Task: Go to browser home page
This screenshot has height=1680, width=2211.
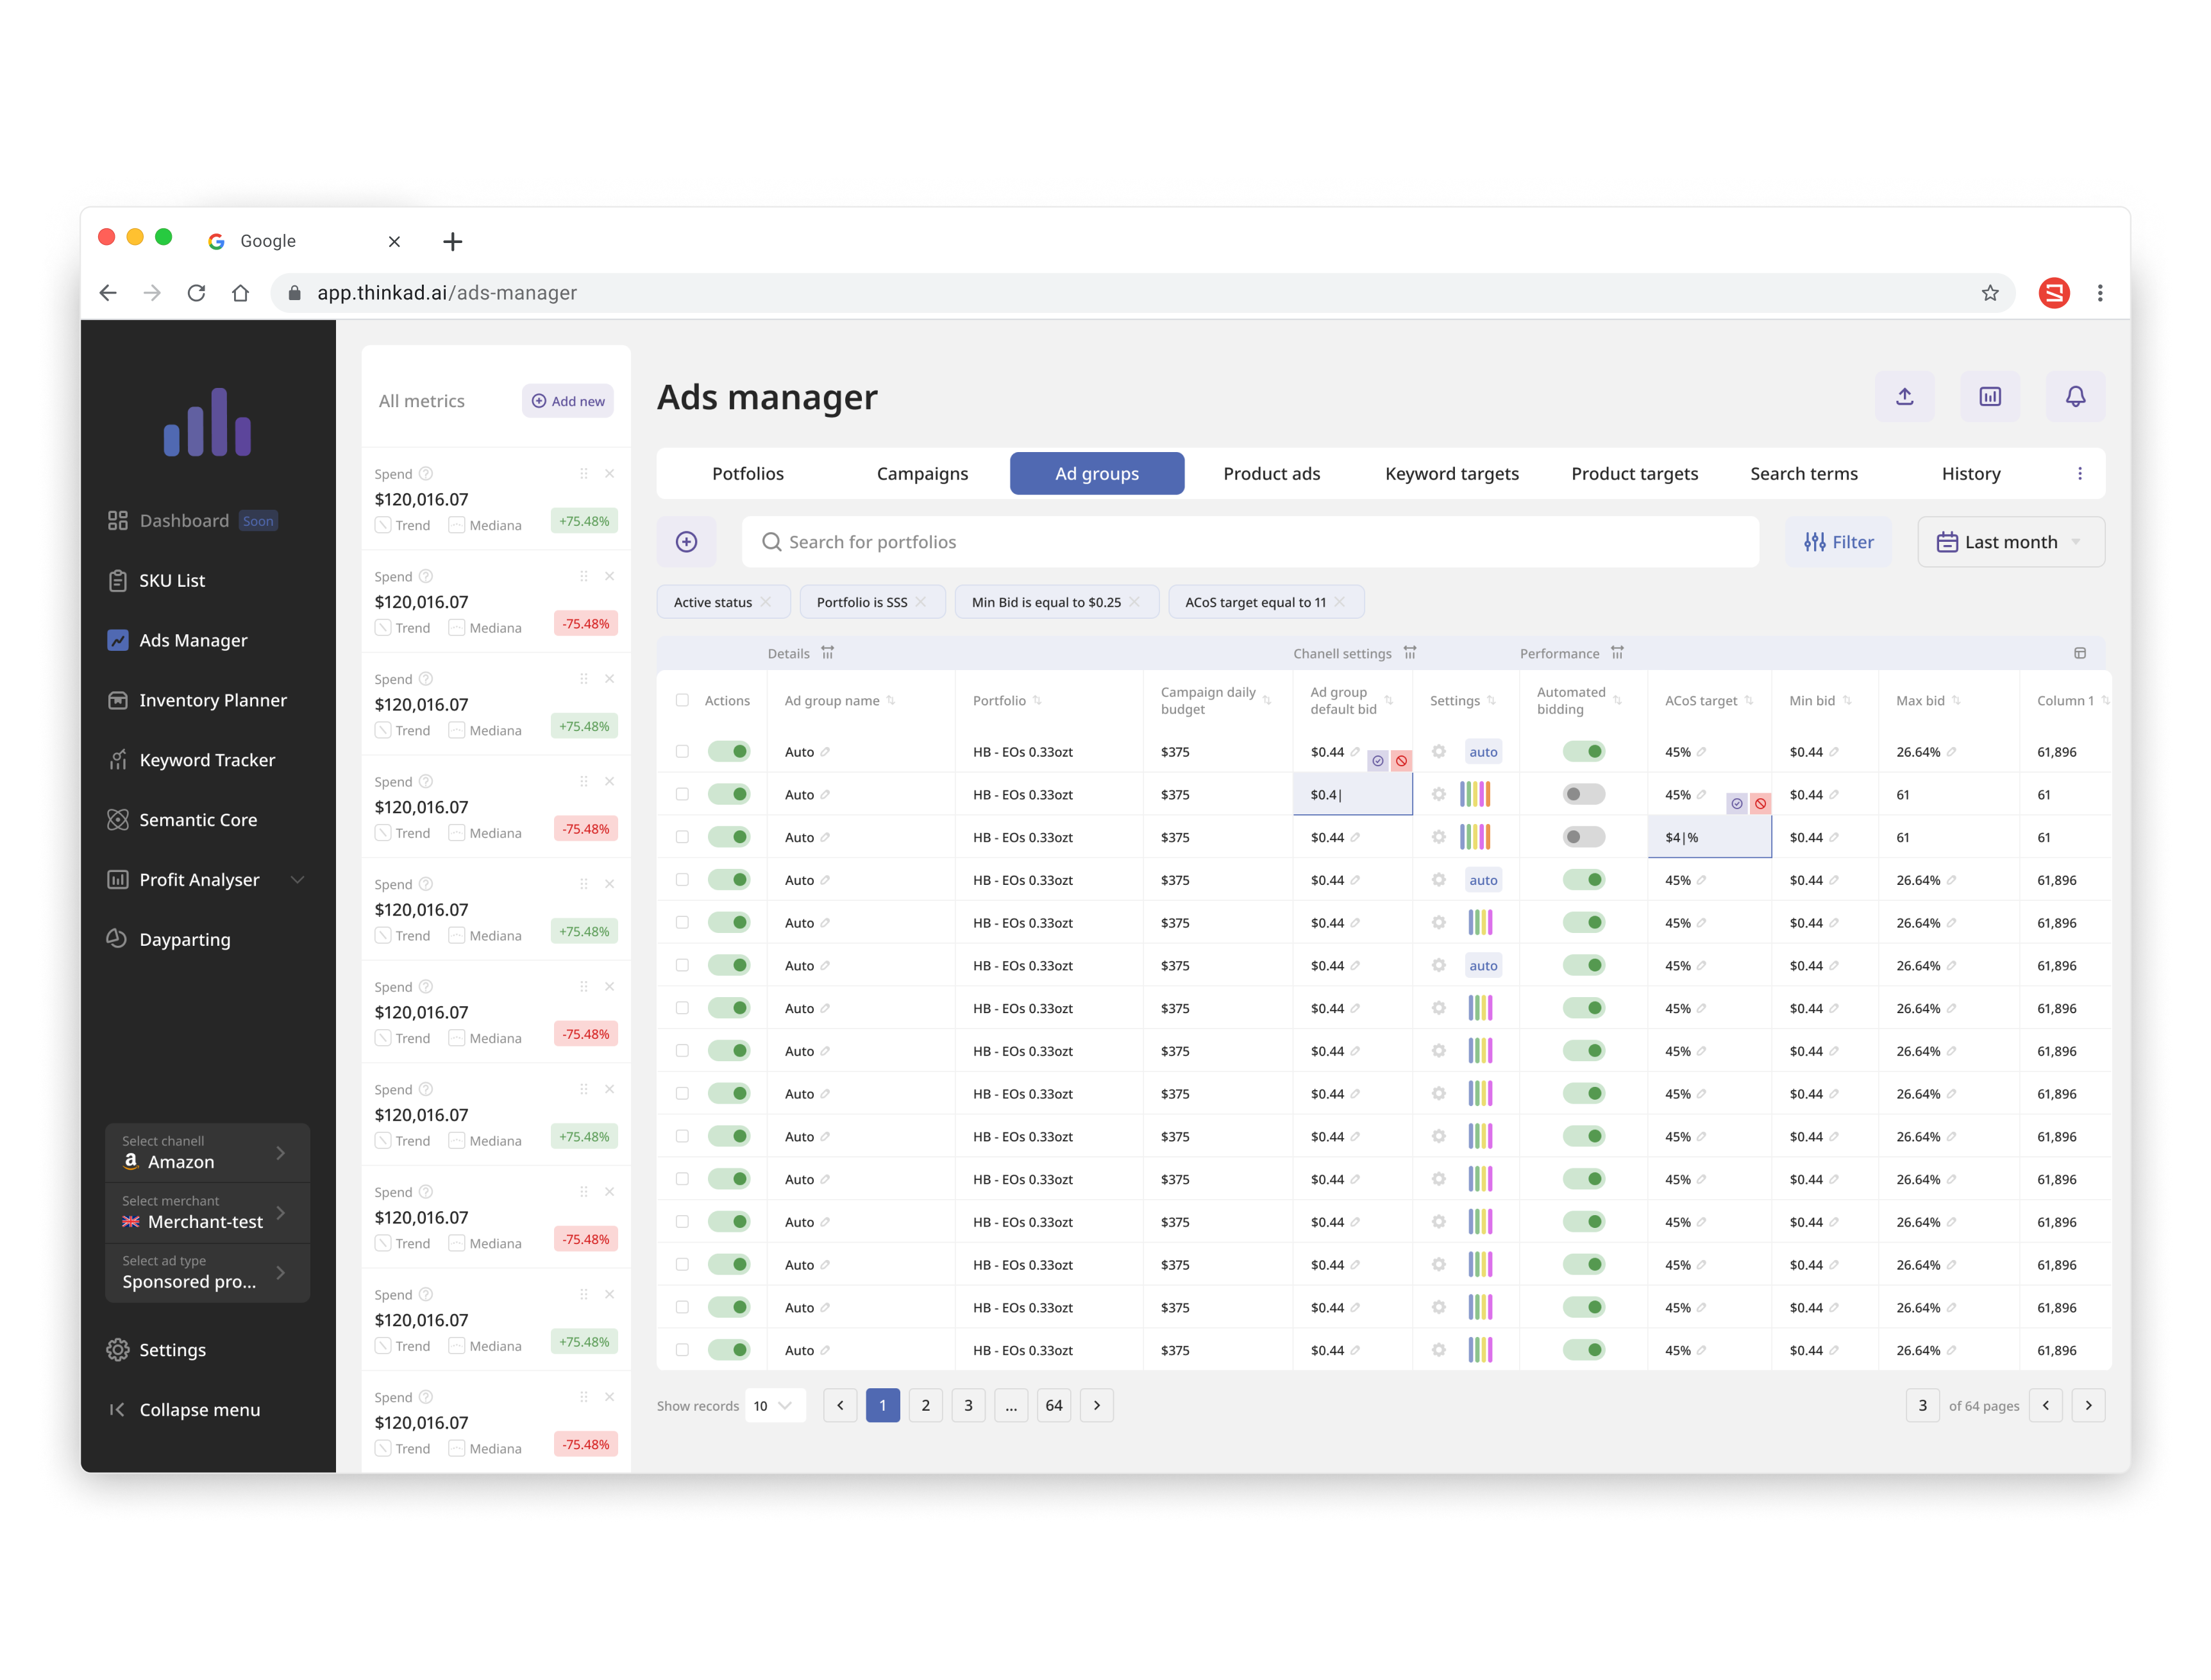Action: click(240, 293)
